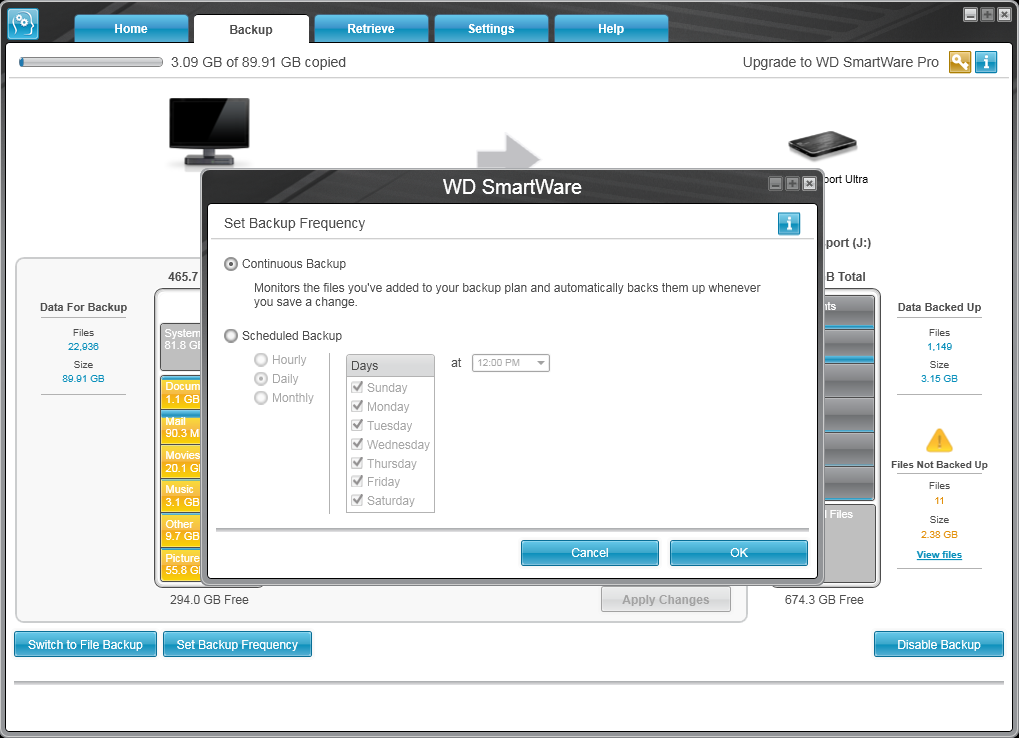Click Upgrade to WD SmartWare Pro text
The image size is (1019, 738).
pos(840,62)
